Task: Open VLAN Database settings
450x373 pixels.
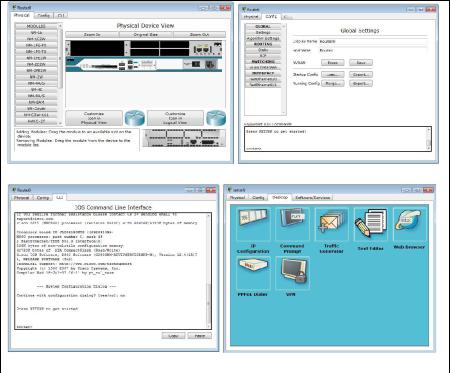Action: click(x=263, y=67)
